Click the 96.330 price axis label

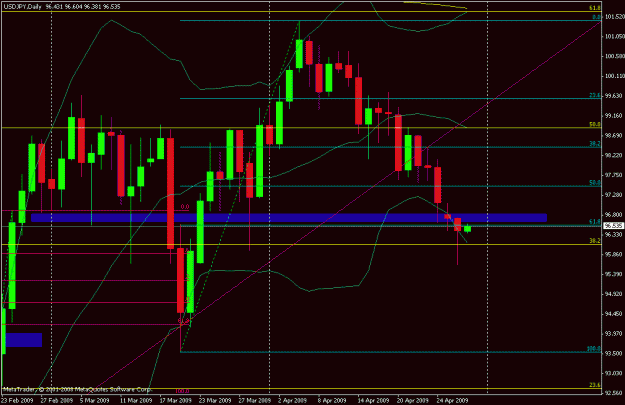click(x=614, y=234)
